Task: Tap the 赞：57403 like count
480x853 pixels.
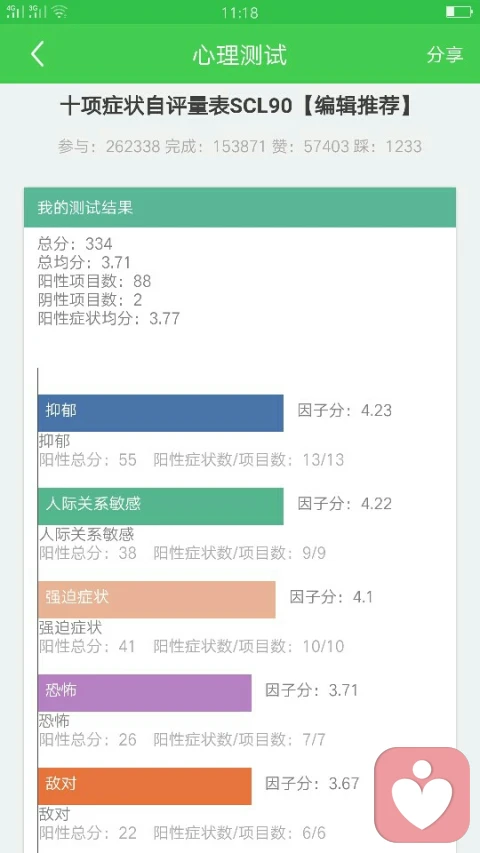Action: [310, 146]
